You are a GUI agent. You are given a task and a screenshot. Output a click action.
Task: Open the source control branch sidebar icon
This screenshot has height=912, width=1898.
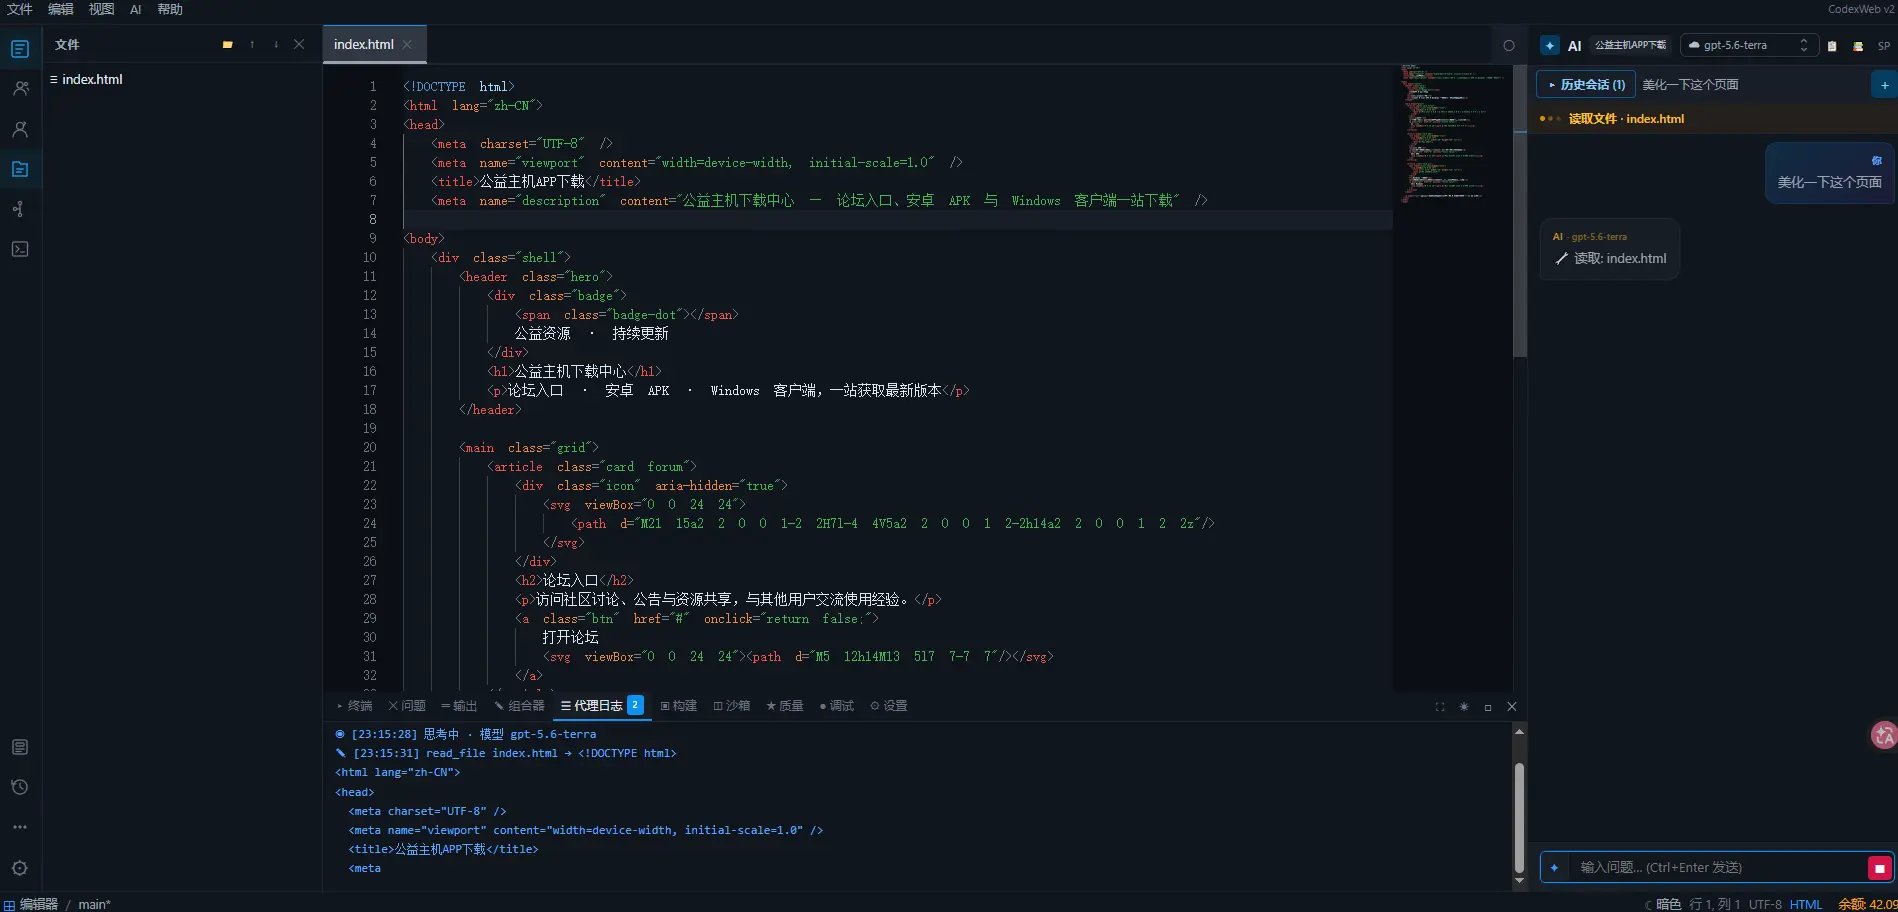pyautogui.click(x=20, y=209)
